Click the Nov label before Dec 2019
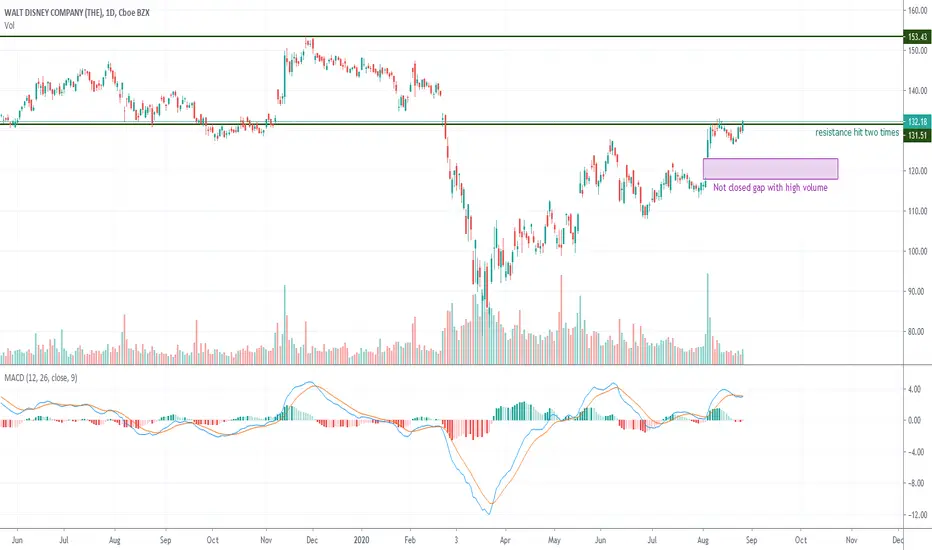Screen dimensions: 932x550 pos(266,540)
